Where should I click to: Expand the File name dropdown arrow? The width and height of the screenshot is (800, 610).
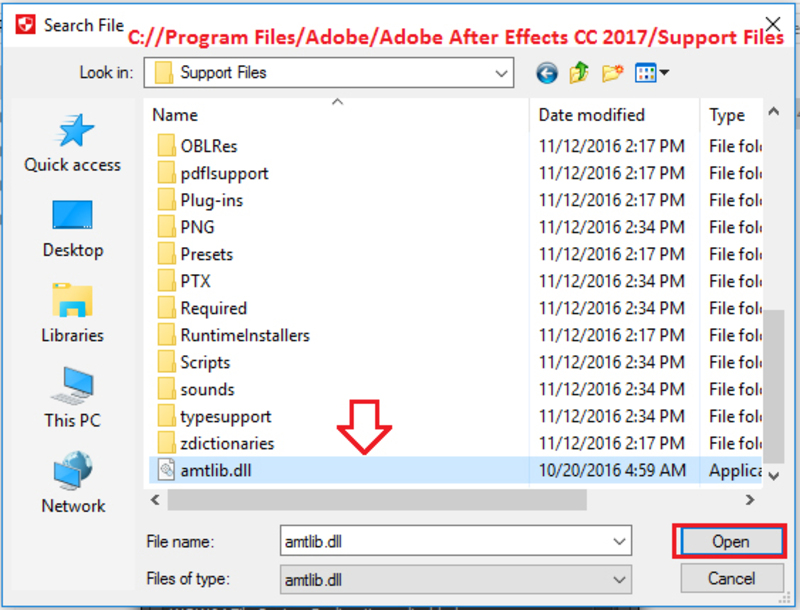pyautogui.click(x=619, y=541)
